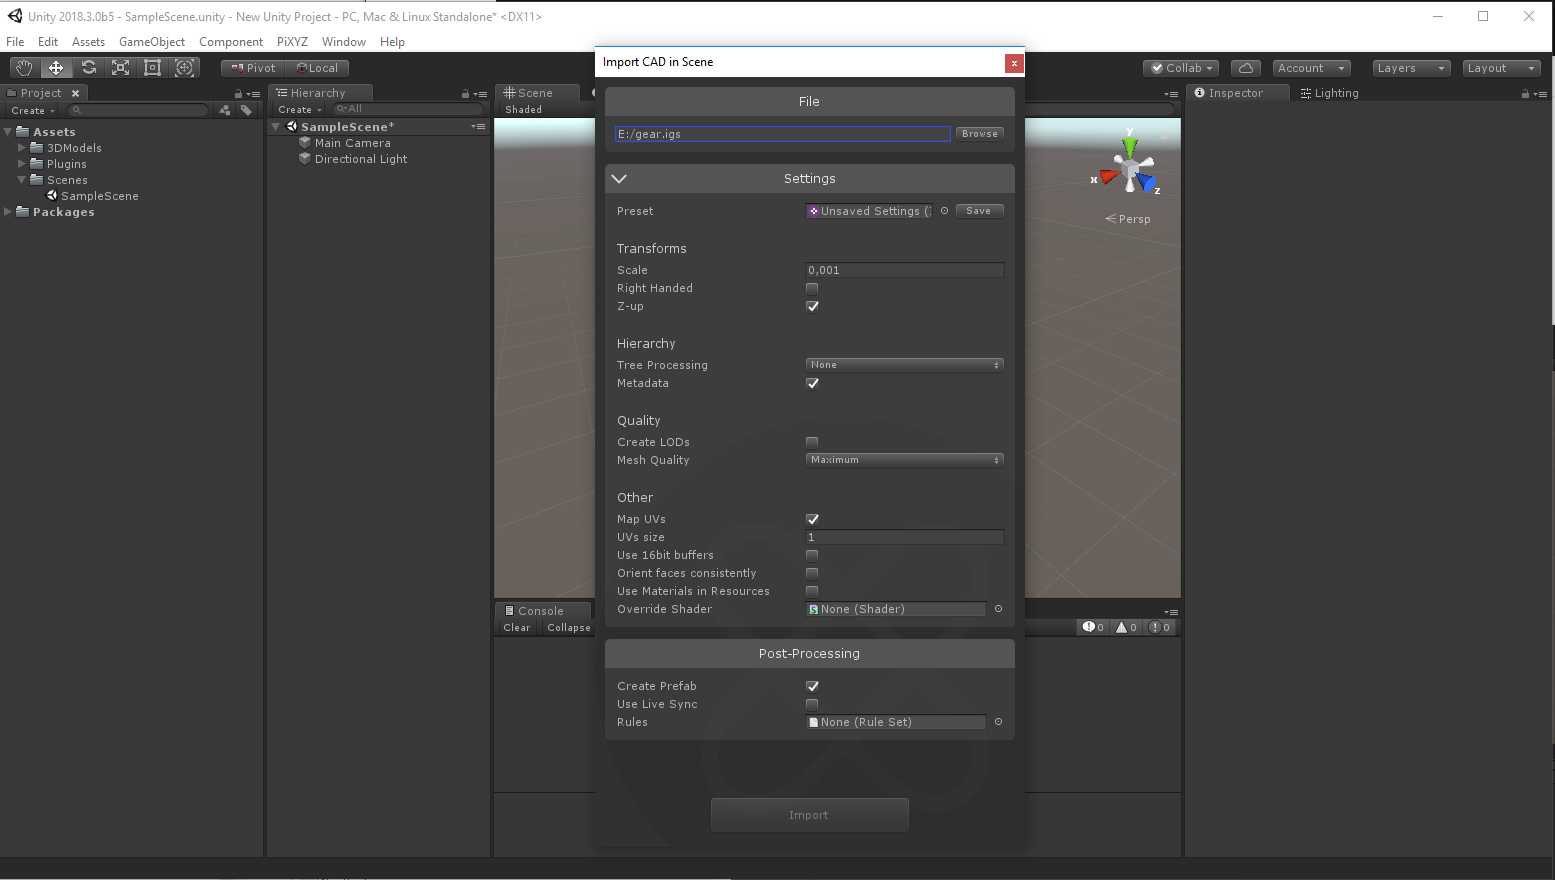Enable Create LODs checkbox

812,442
